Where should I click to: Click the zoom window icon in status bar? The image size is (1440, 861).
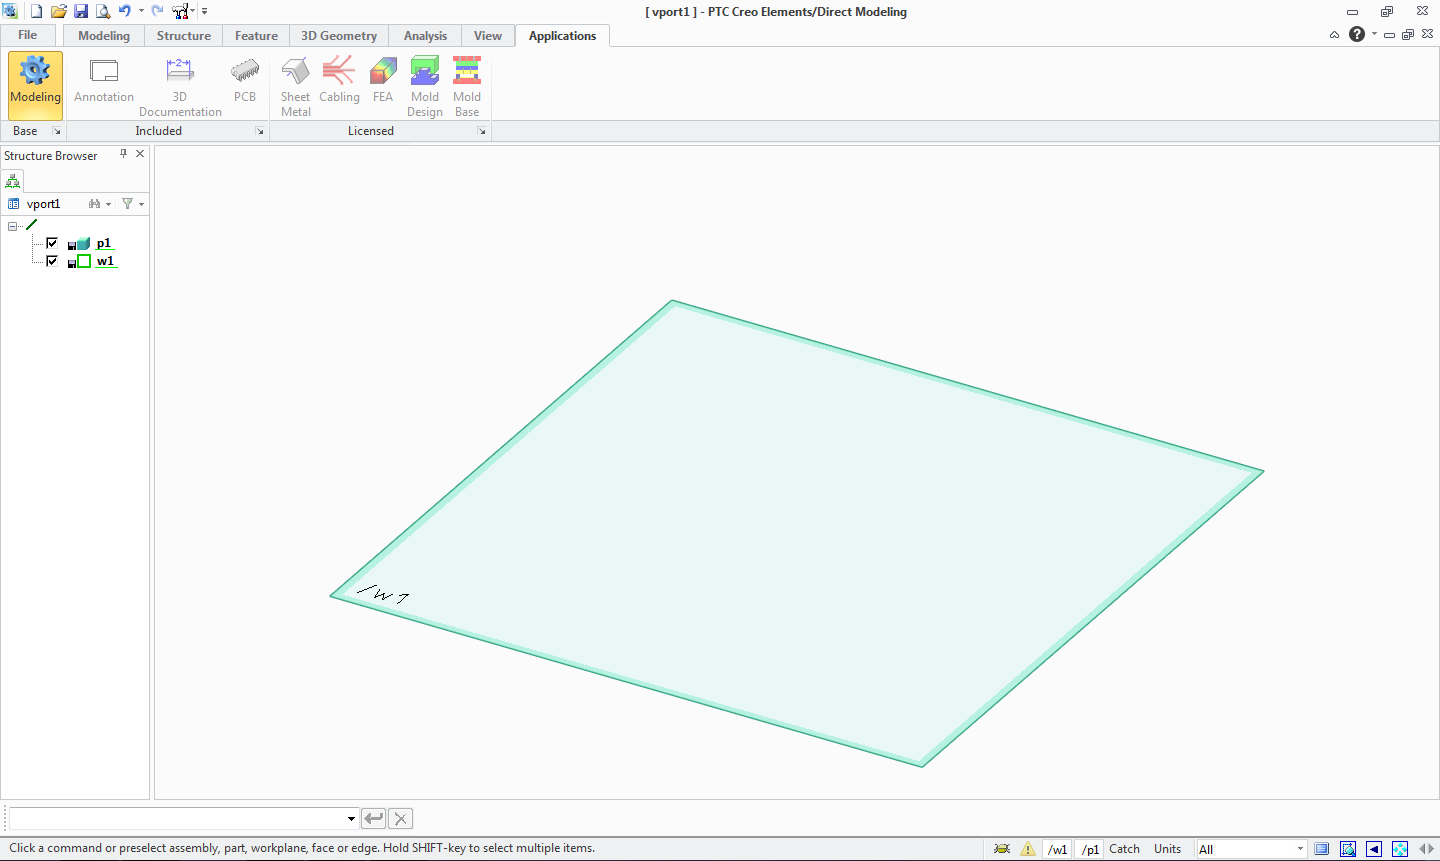coord(1348,849)
